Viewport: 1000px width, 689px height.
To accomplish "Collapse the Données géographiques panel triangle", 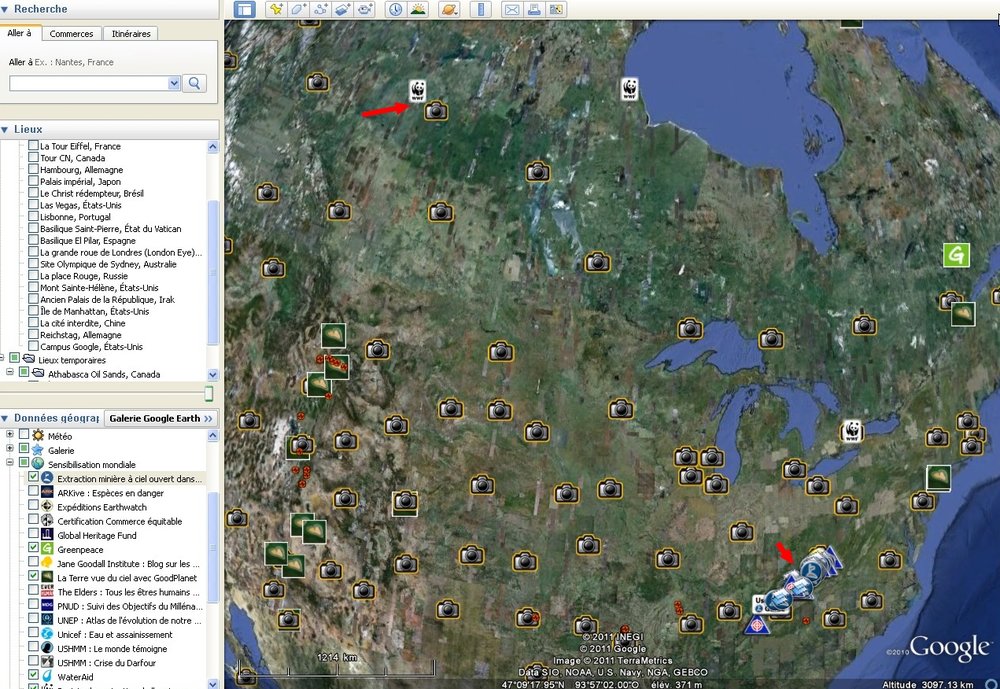I will point(5,418).
